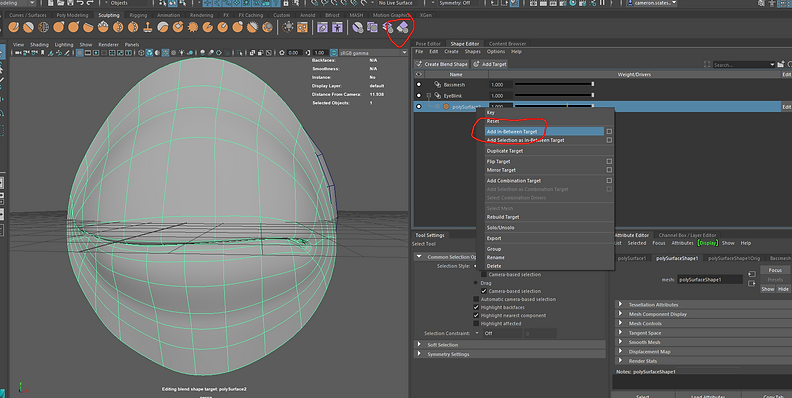Toggle visibility dot for polySurface target
Viewport: 792px width, 398px height.
pos(419,107)
